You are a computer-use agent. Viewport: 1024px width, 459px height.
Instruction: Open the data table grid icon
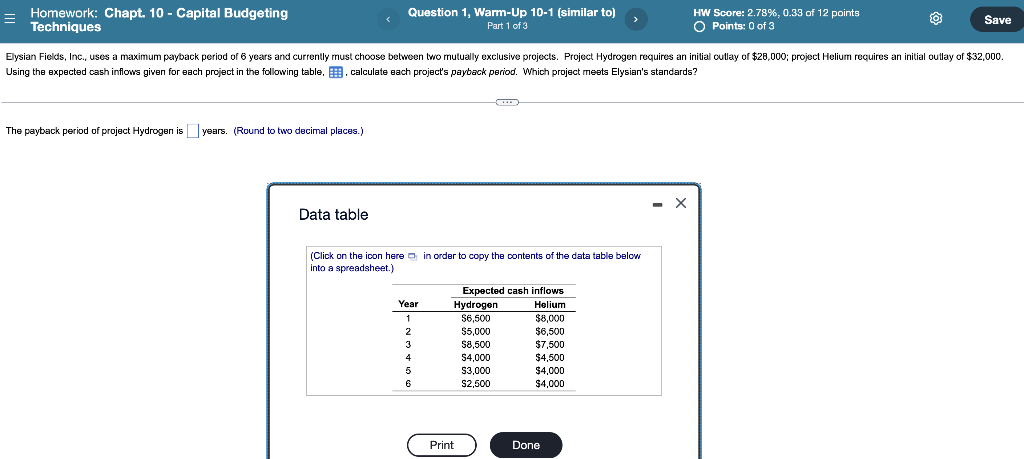[336, 72]
